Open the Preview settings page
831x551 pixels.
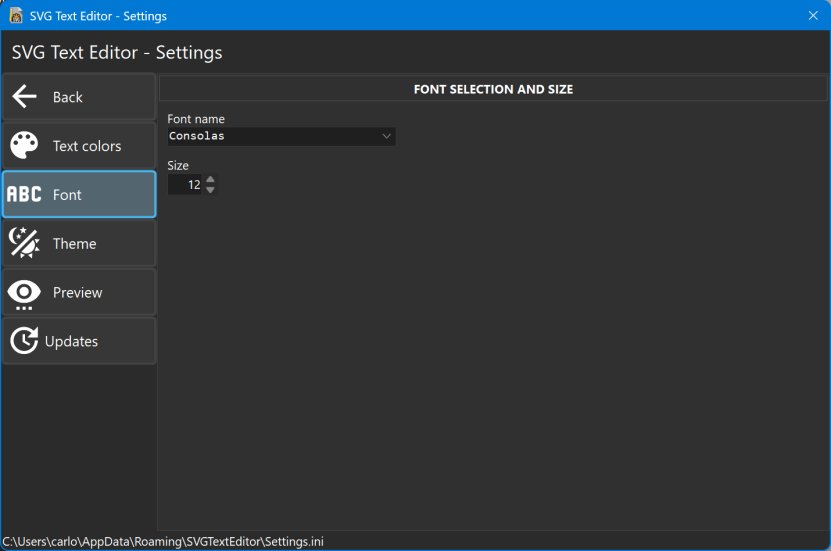[x=77, y=292]
